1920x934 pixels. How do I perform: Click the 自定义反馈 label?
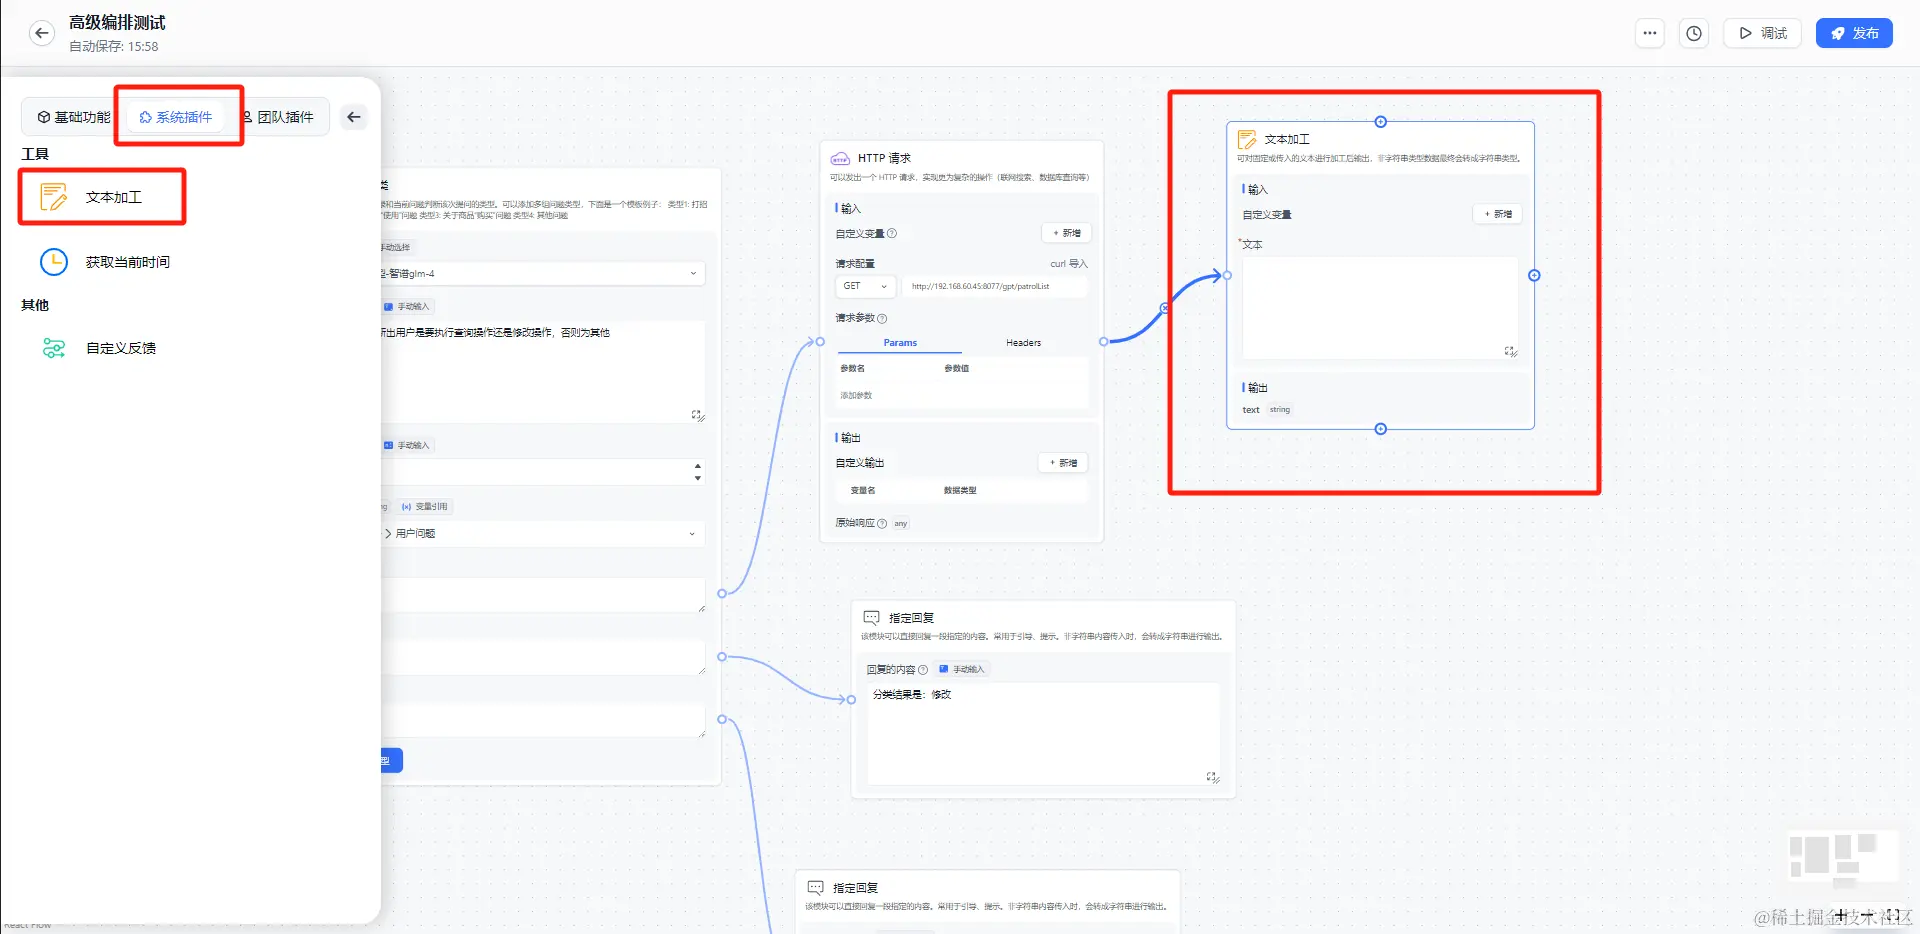121,348
